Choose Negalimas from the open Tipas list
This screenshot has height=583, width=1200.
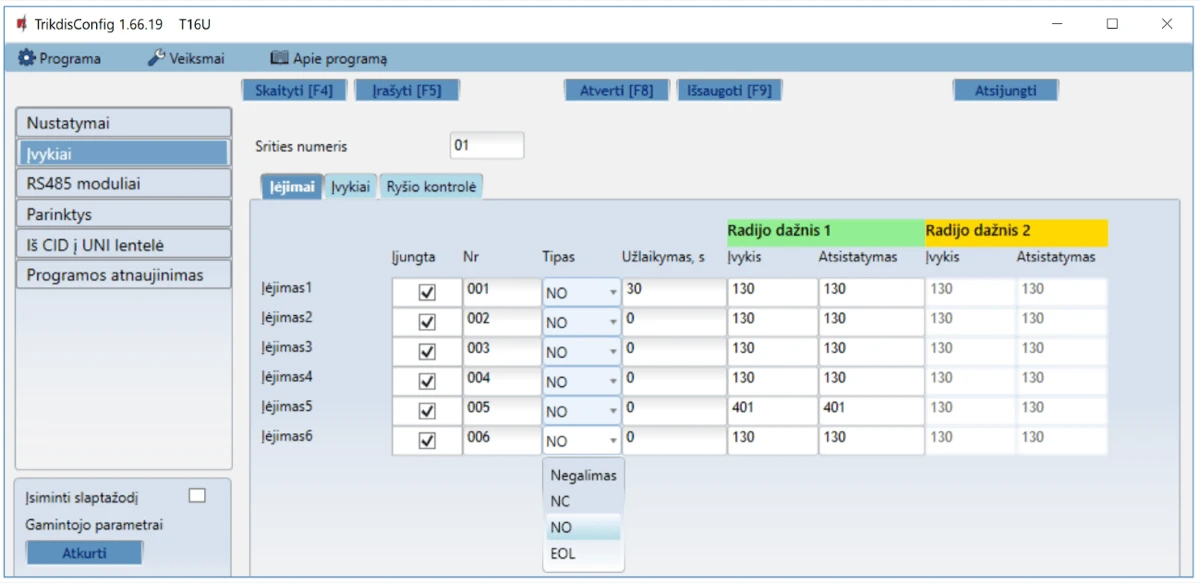583,476
